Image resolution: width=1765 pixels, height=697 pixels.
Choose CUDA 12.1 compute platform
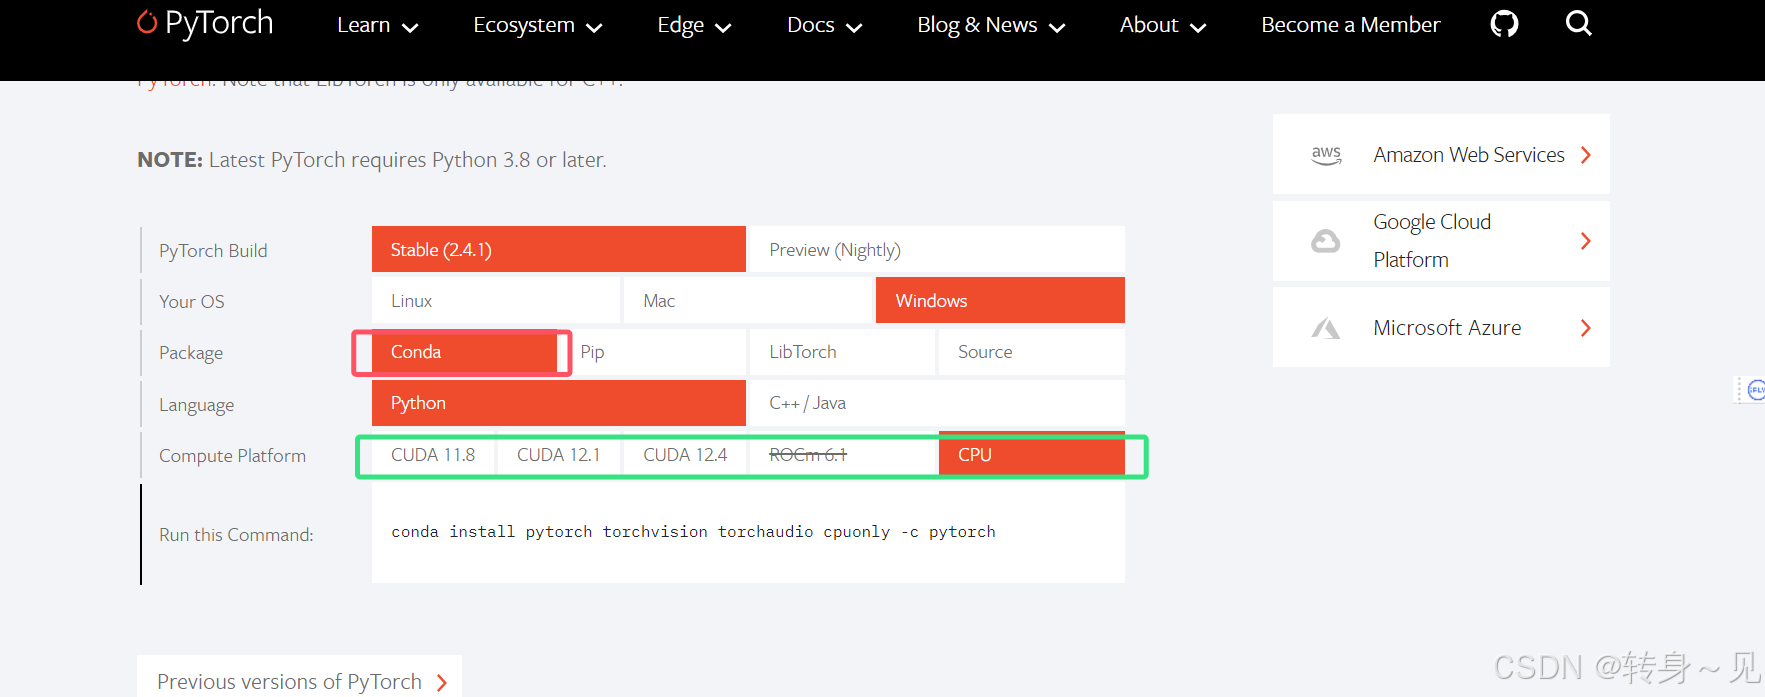pos(559,455)
